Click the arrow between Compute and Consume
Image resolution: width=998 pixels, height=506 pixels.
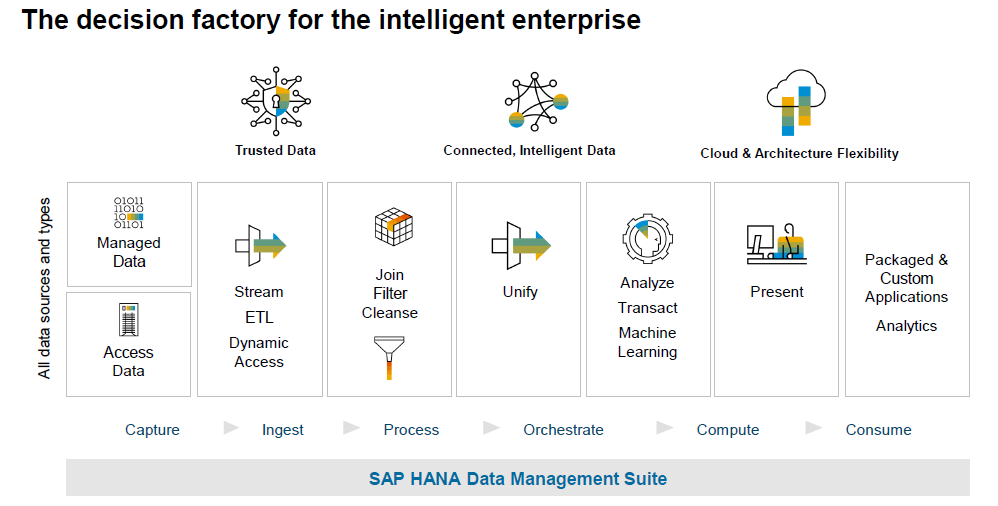[814, 428]
